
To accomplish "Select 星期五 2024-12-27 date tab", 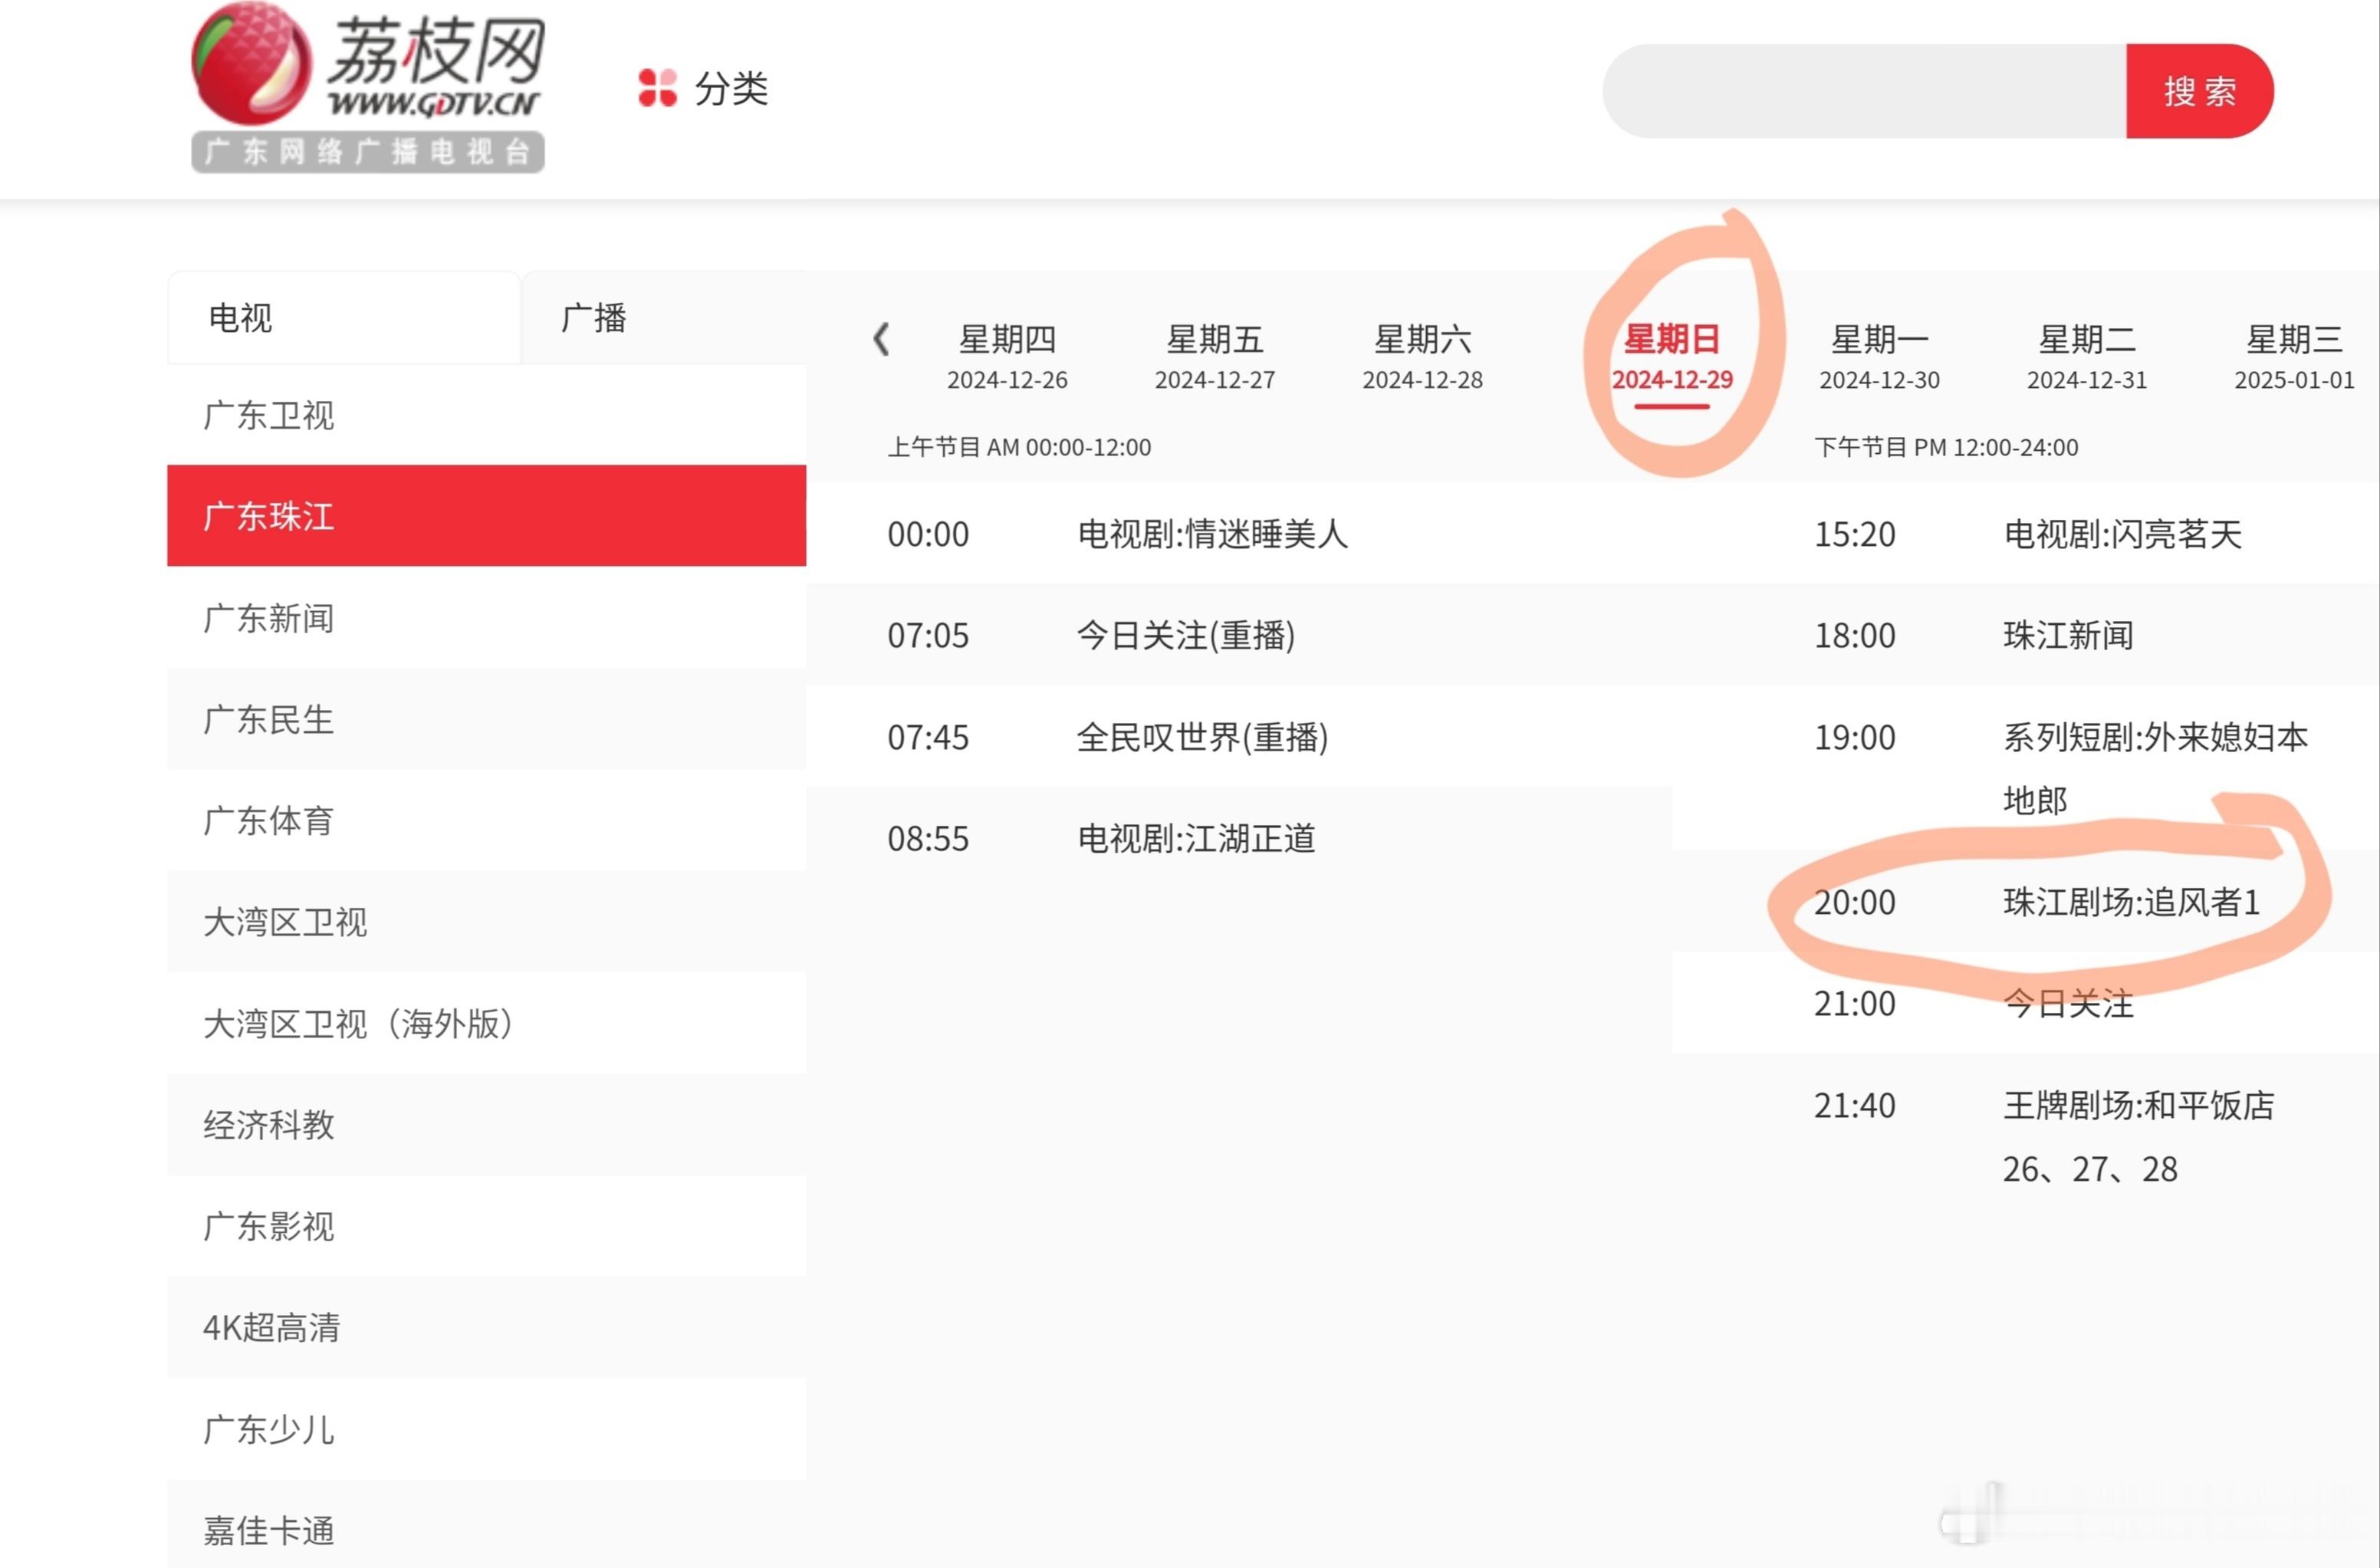I will click(x=1215, y=357).
